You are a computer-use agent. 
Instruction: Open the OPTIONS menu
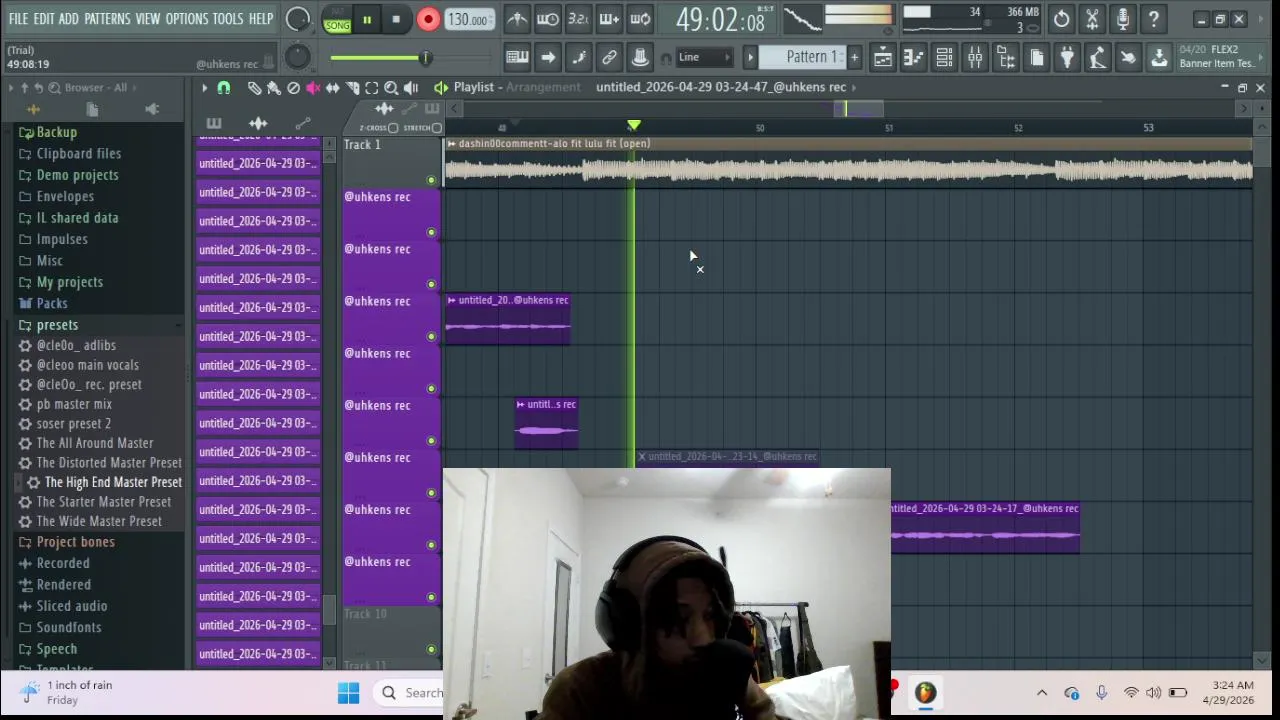[187, 19]
